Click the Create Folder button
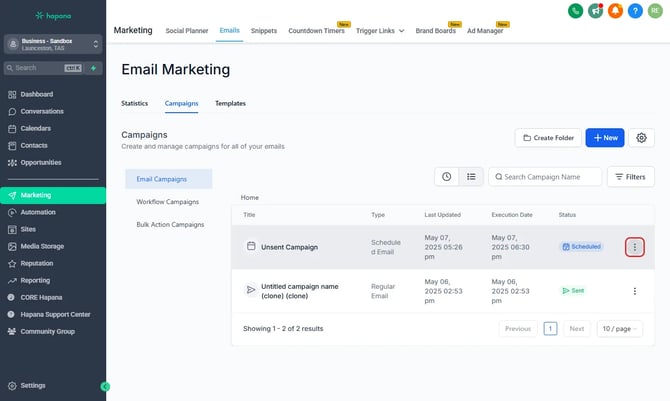Viewport: 670px width, 401px height. click(547, 137)
